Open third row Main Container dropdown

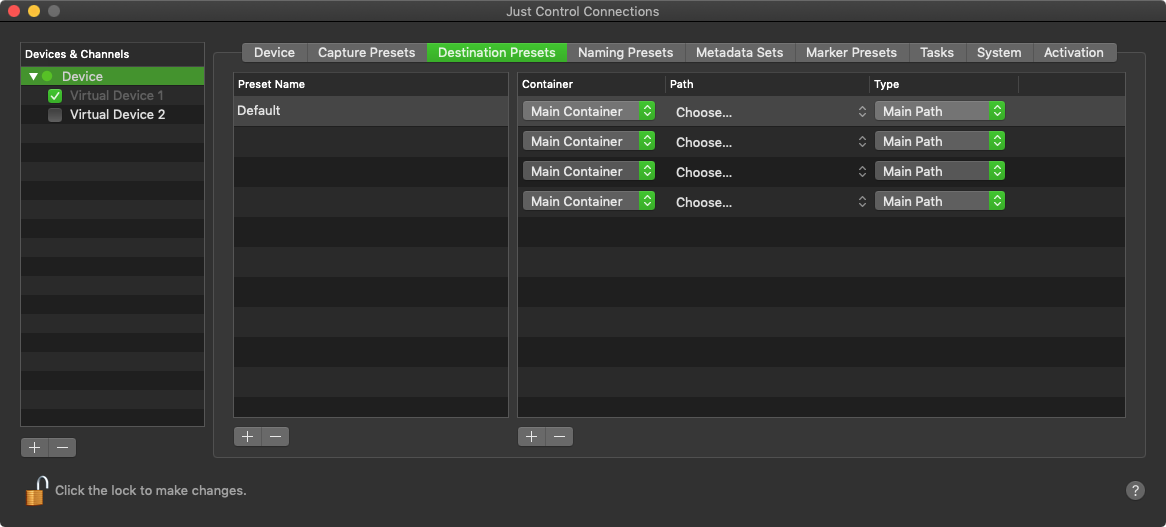(x=589, y=171)
